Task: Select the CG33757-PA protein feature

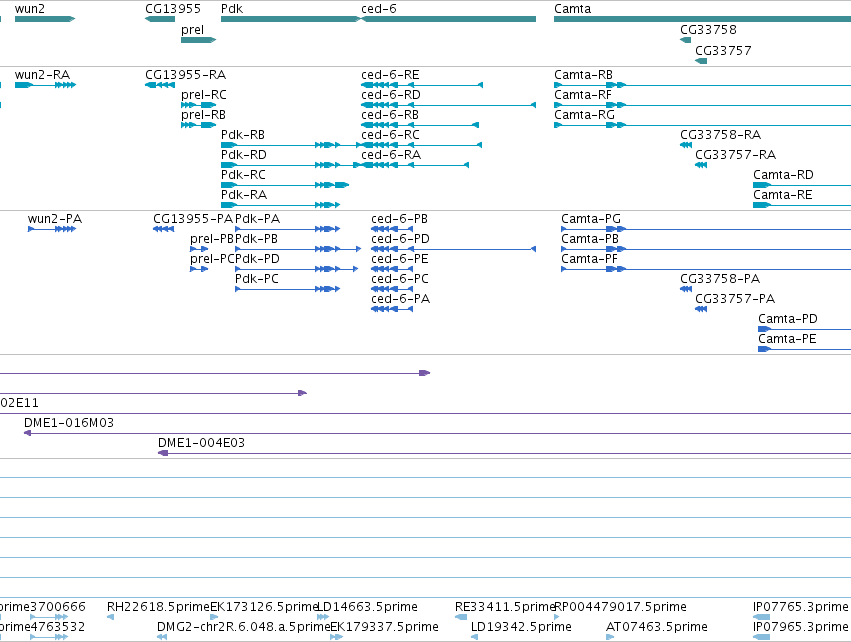Action: point(701,309)
